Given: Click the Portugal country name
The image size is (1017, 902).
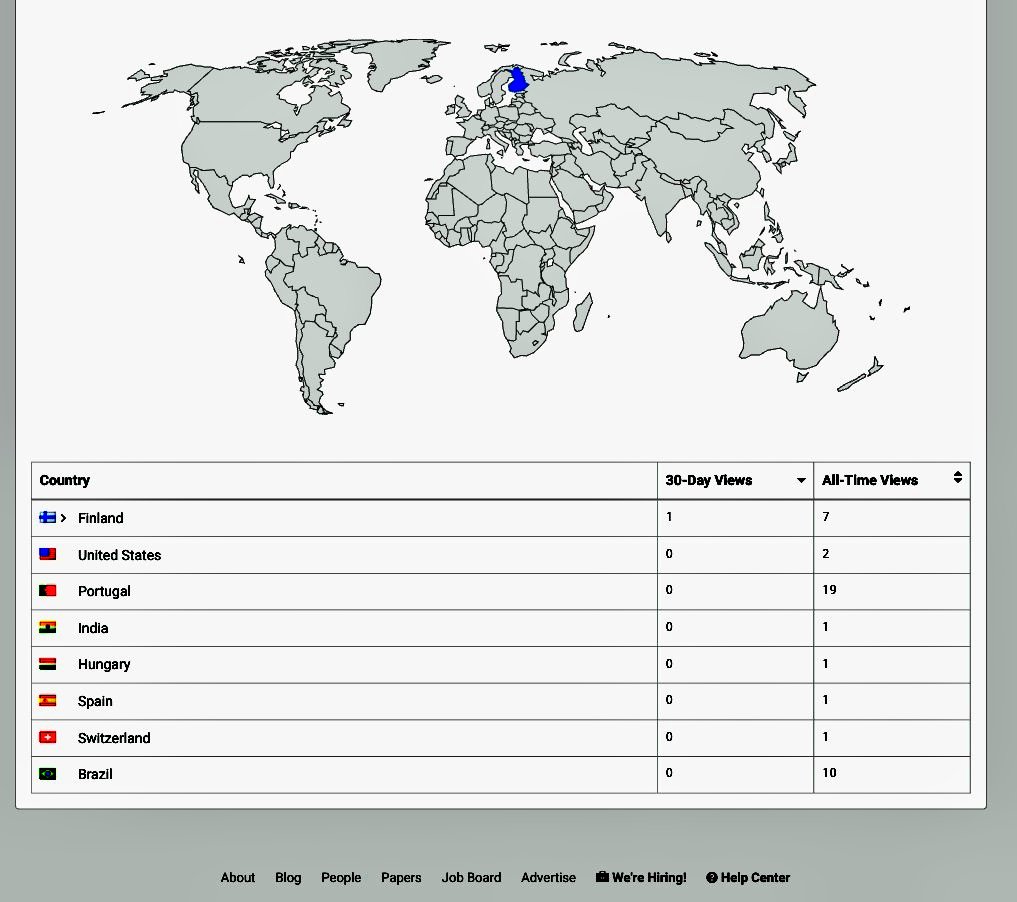Looking at the screenshot, I should click(x=104, y=591).
